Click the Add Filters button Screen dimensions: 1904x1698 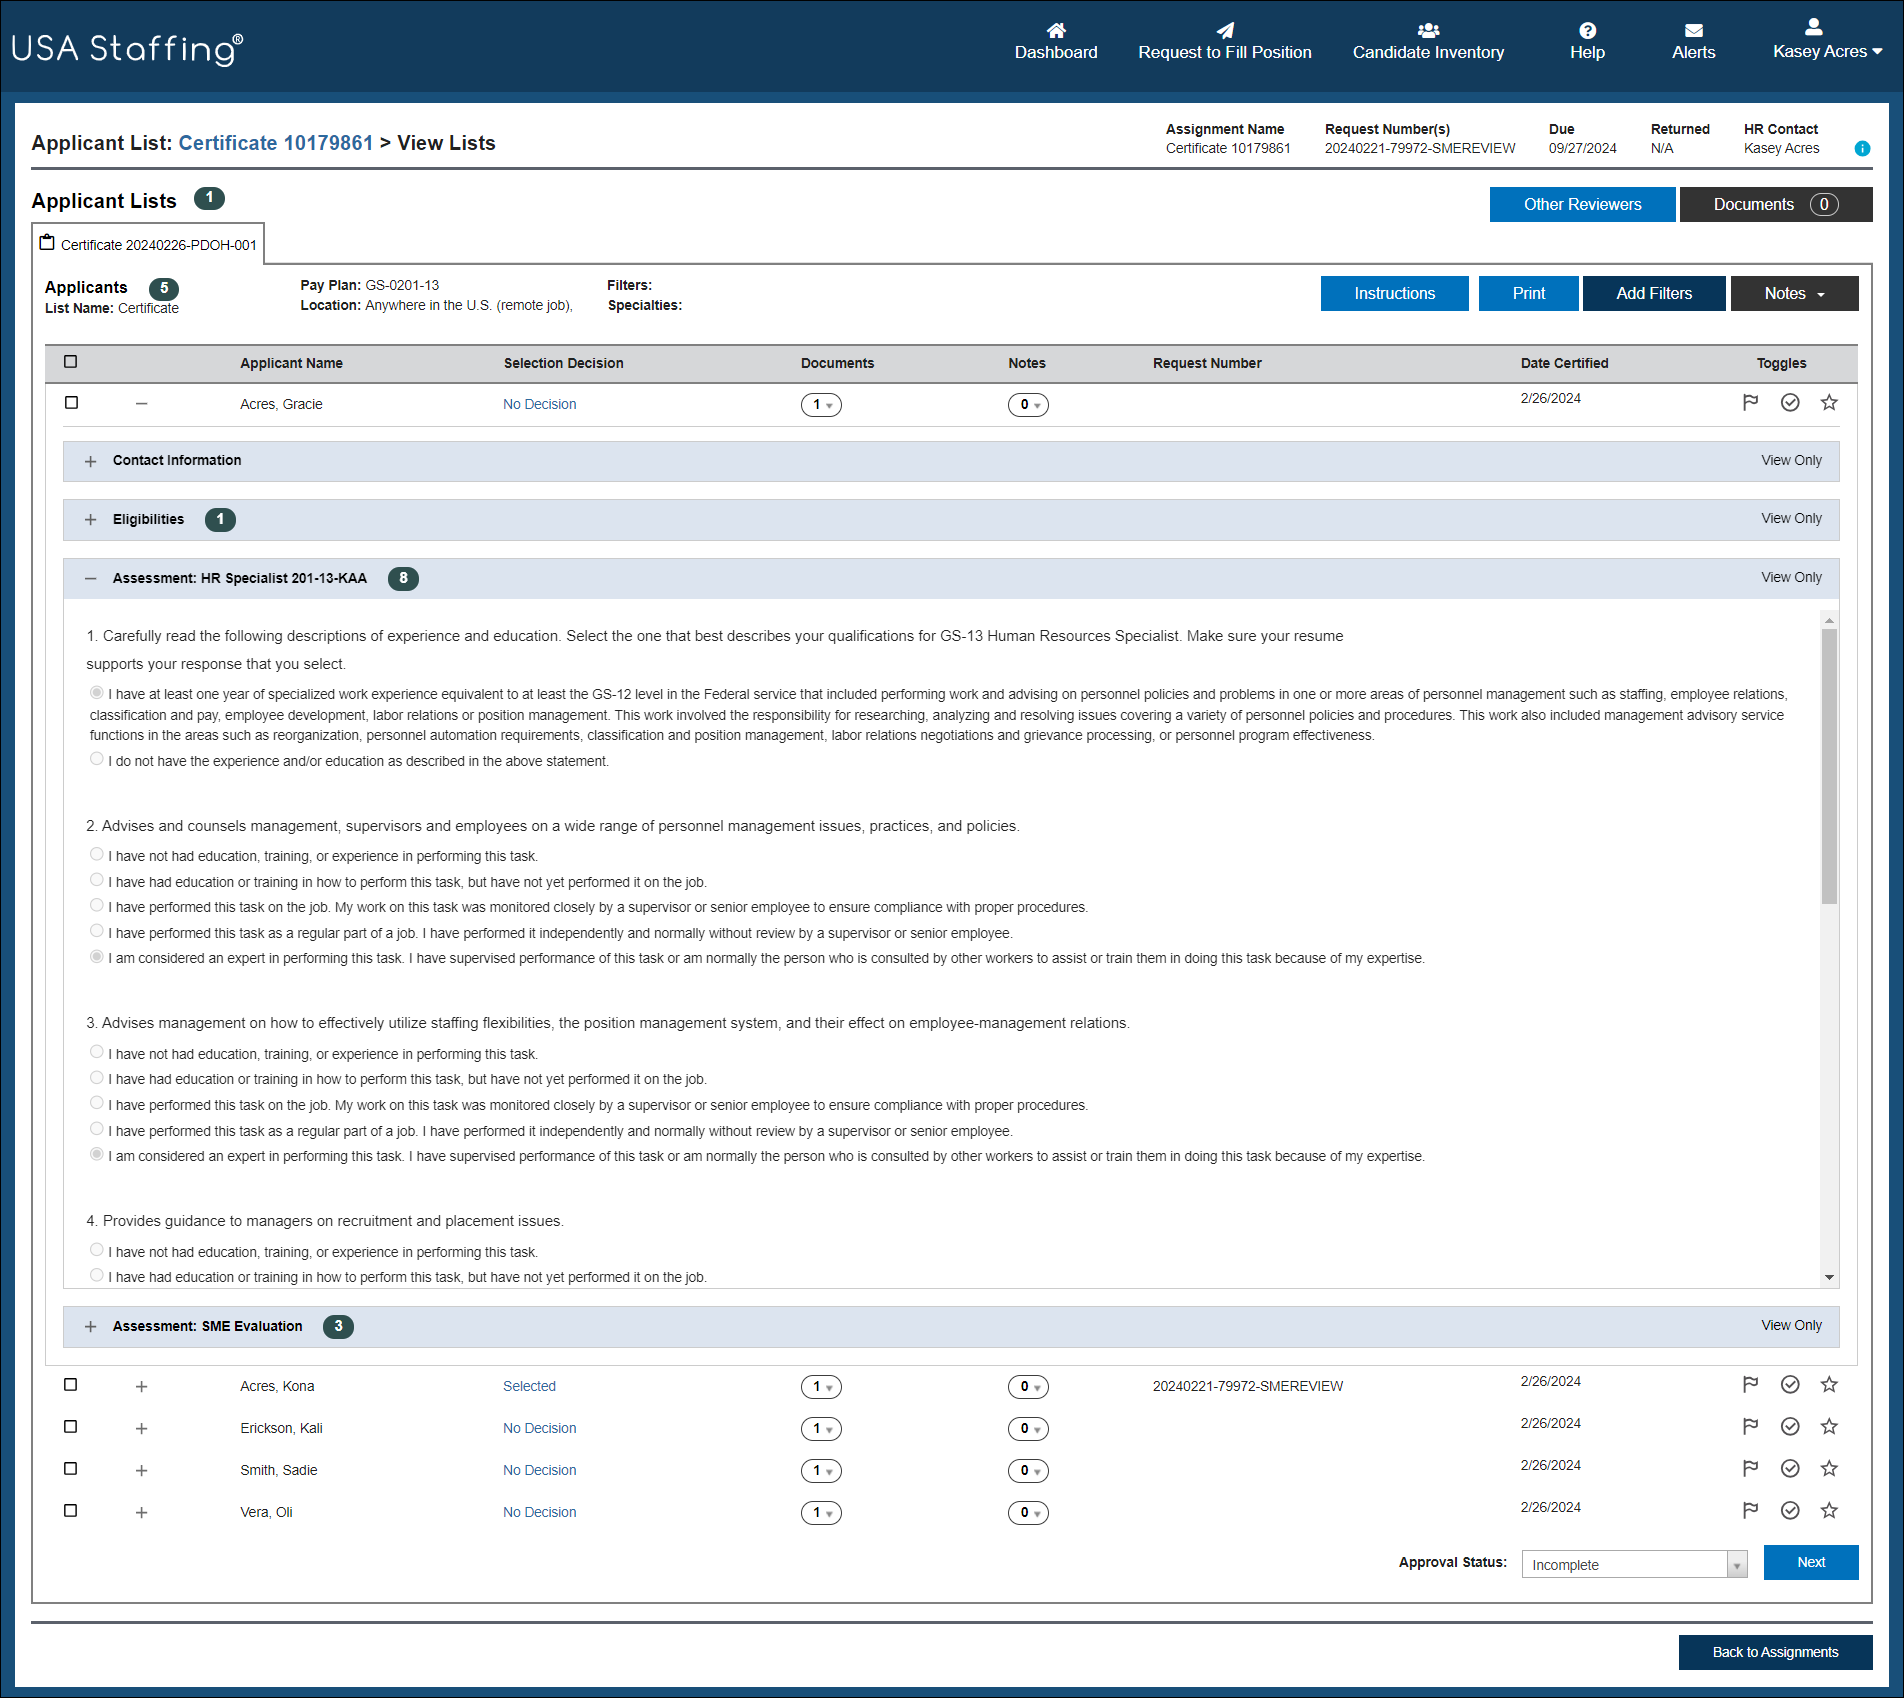[1652, 293]
